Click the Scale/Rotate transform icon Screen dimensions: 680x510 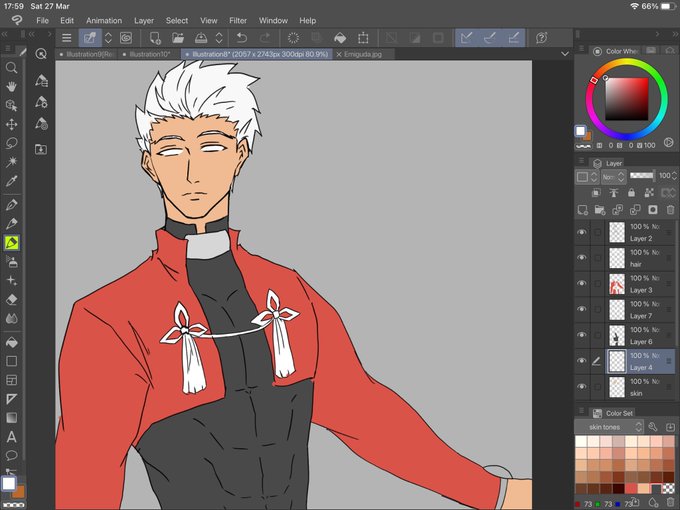tap(363, 38)
